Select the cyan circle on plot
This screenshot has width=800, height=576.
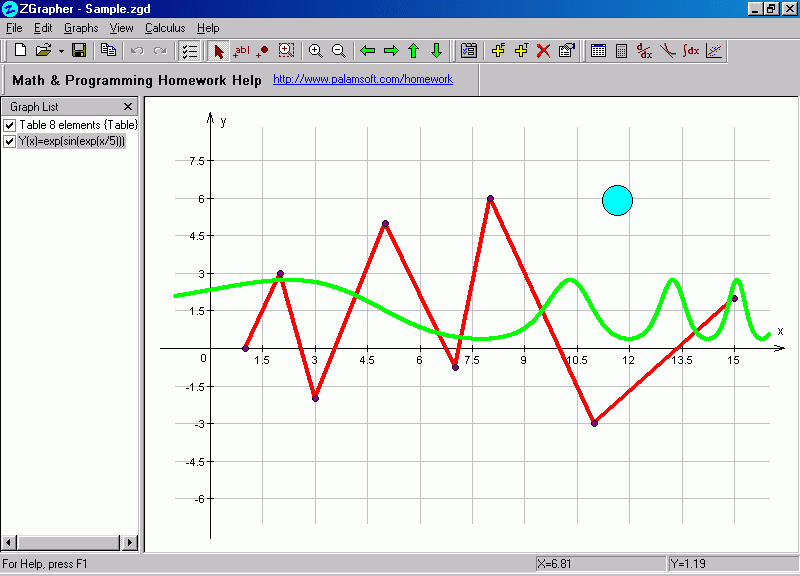[x=617, y=201]
